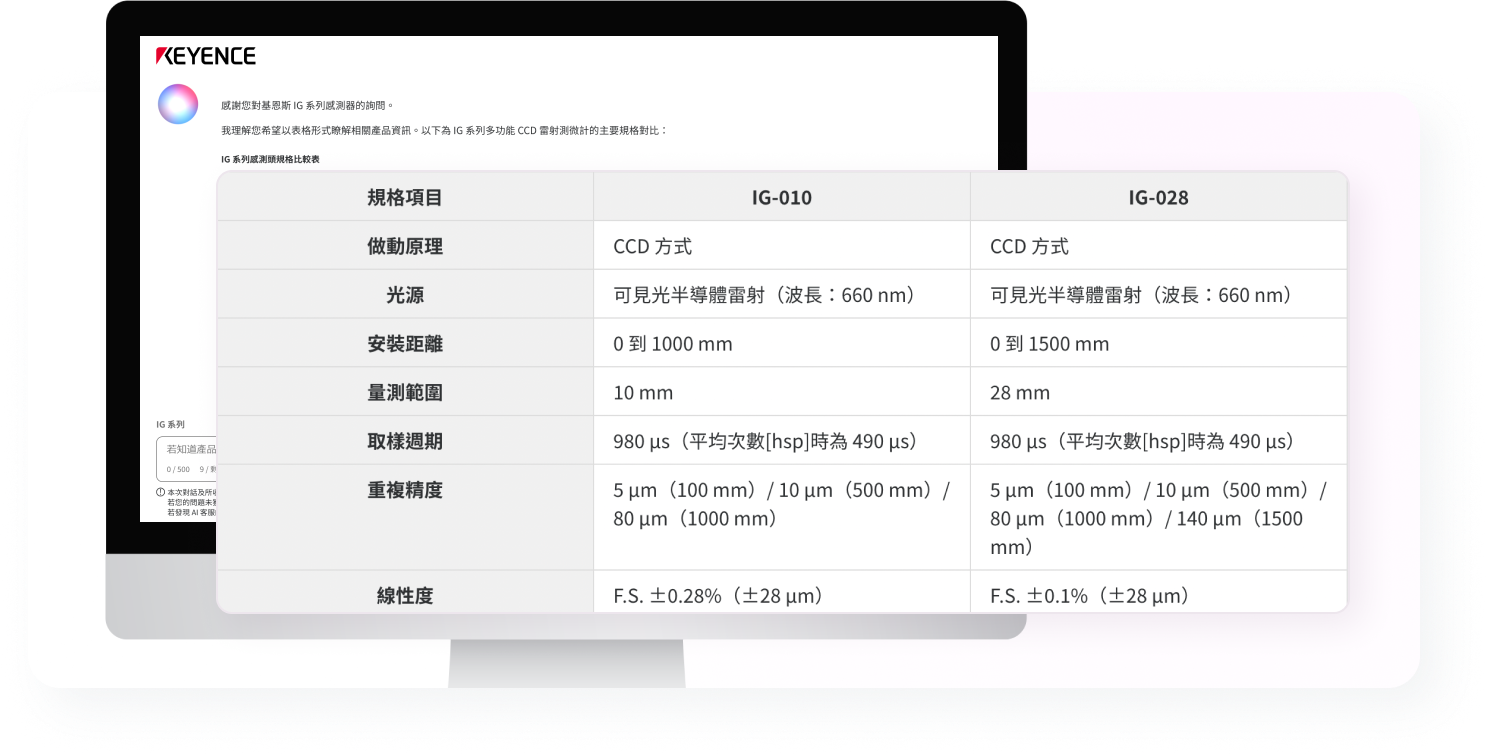Click the 'CCD 方式' cell under IG-010

782,246
